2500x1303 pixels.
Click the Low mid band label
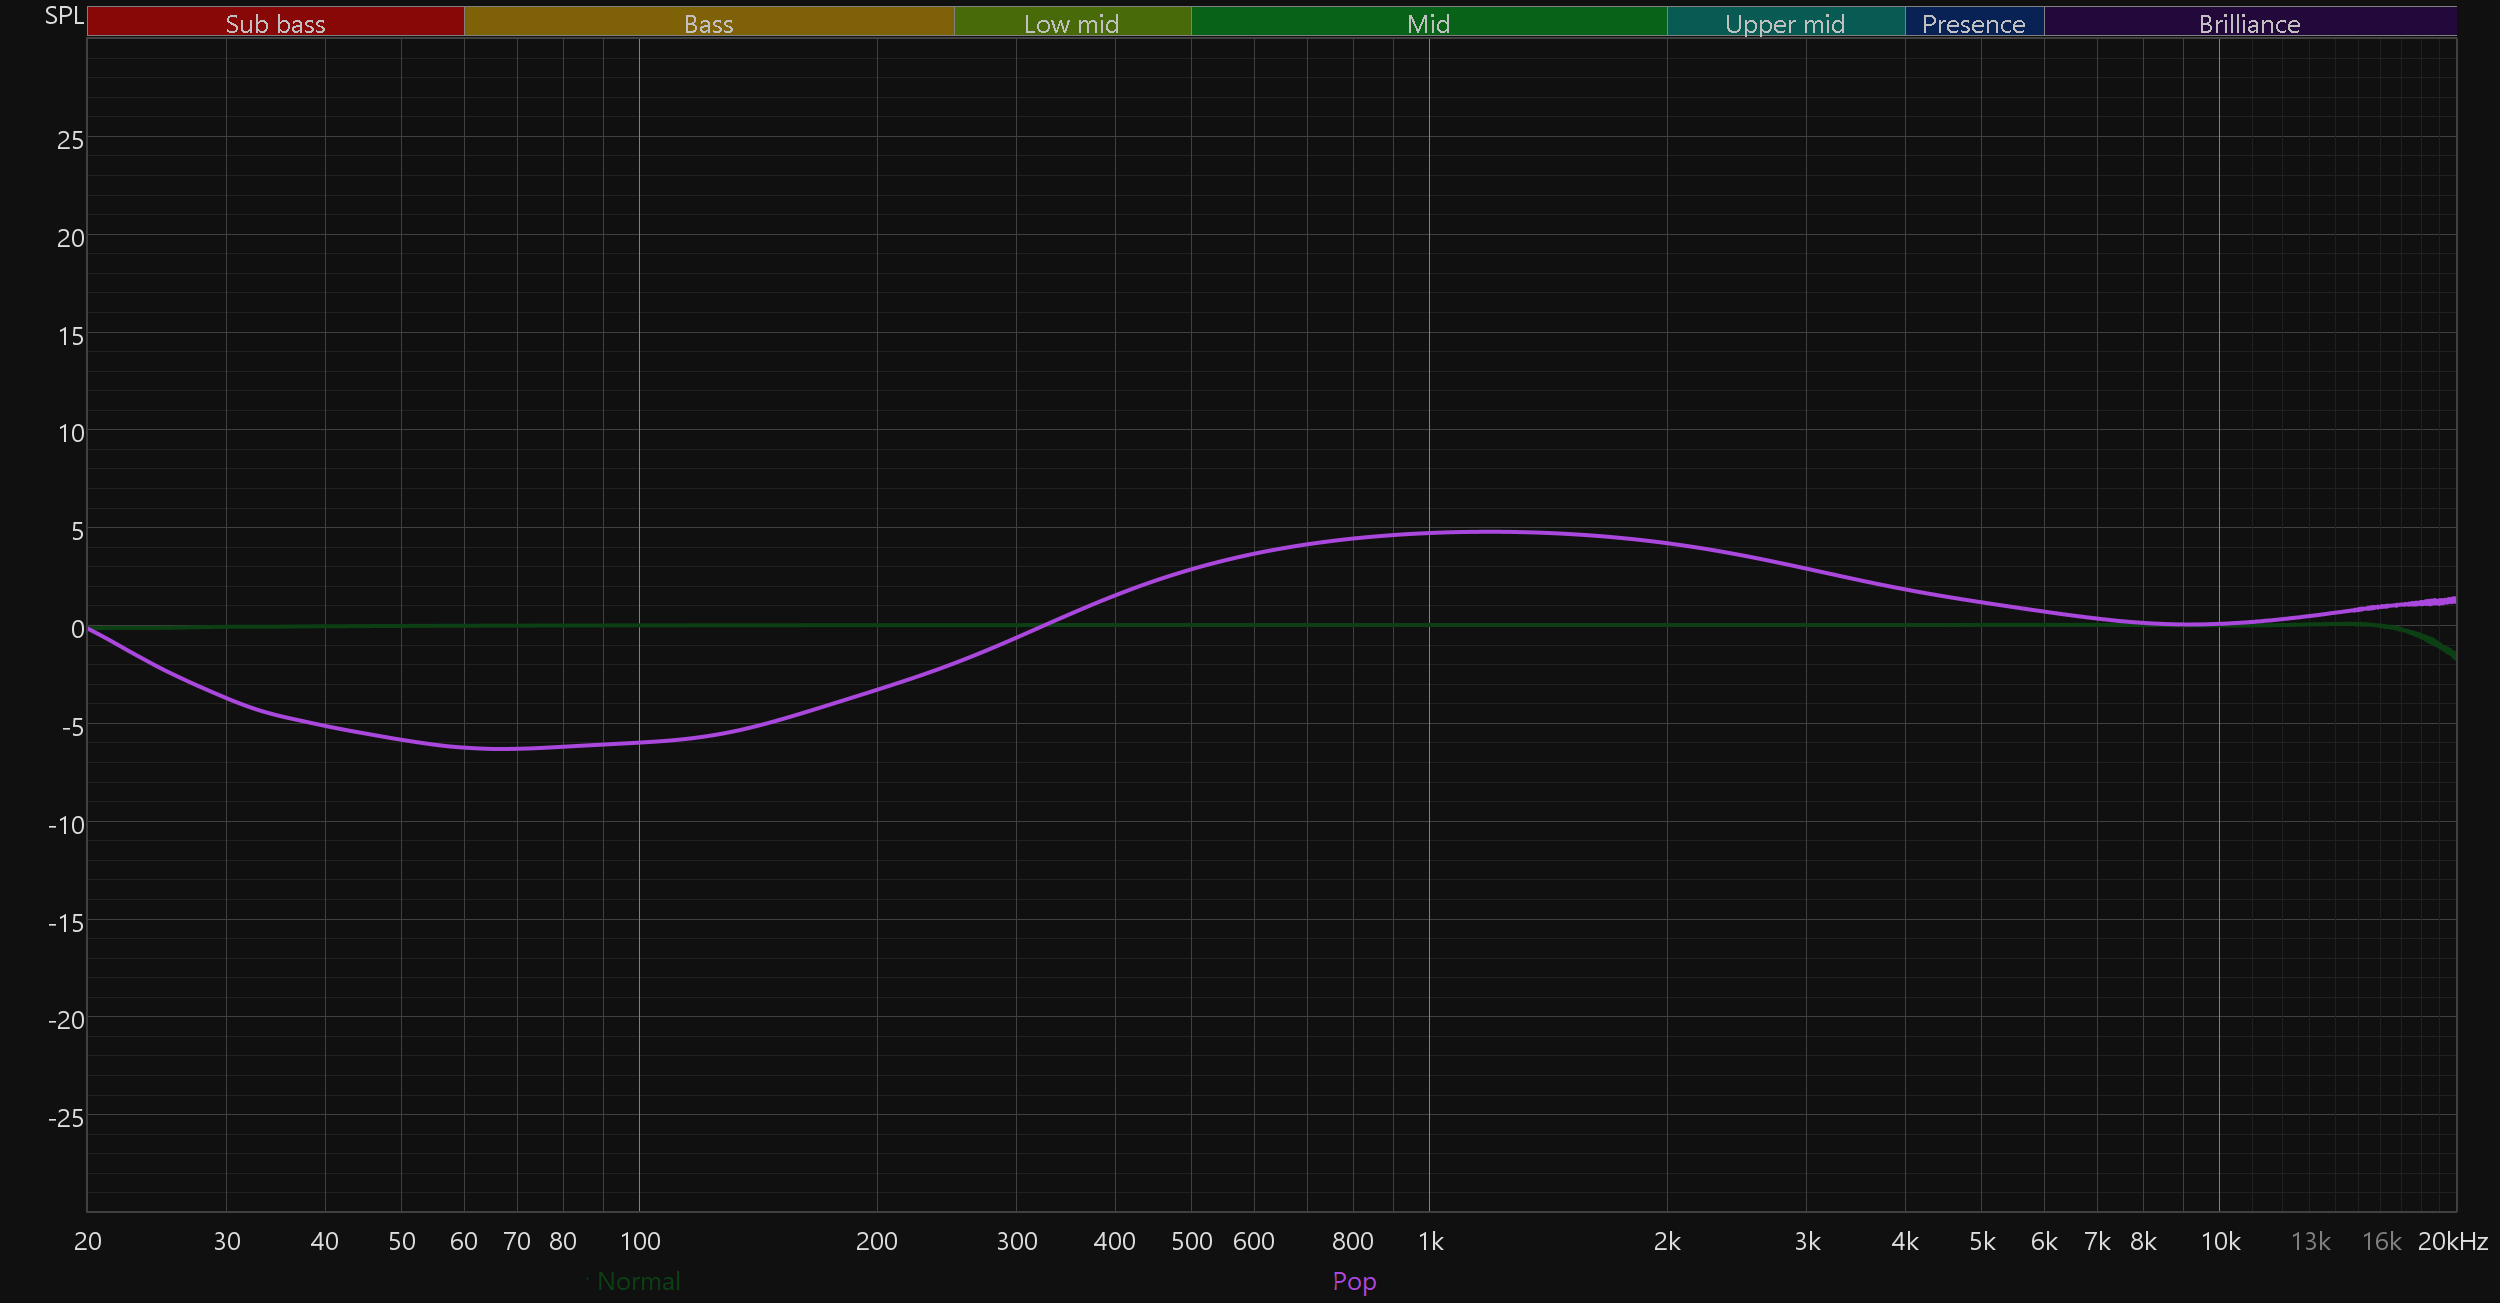1071,23
